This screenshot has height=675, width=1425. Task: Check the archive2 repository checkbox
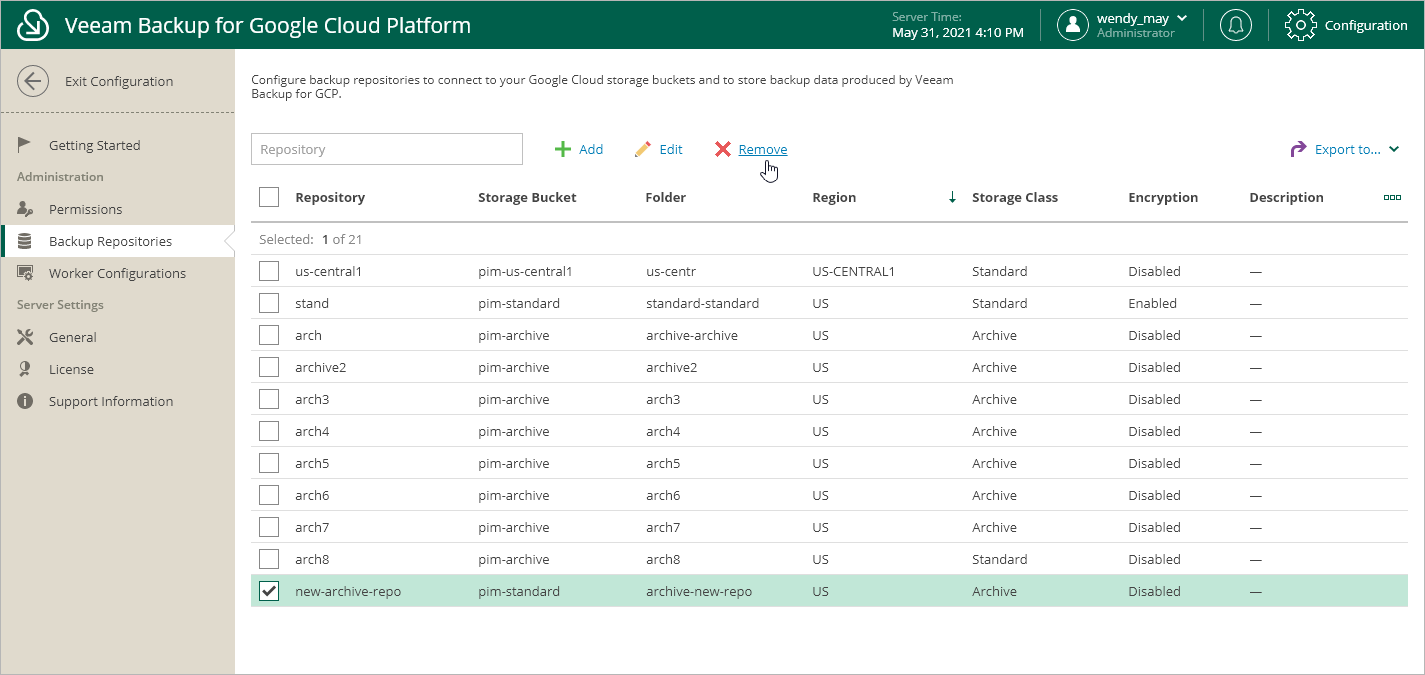coord(269,367)
